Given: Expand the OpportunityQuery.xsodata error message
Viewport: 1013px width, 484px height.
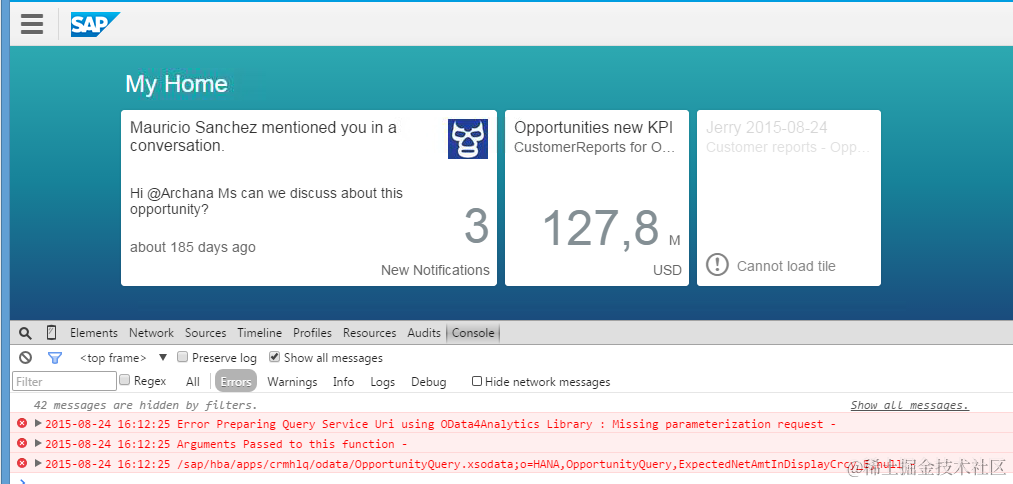Looking at the screenshot, I should (38, 463).
